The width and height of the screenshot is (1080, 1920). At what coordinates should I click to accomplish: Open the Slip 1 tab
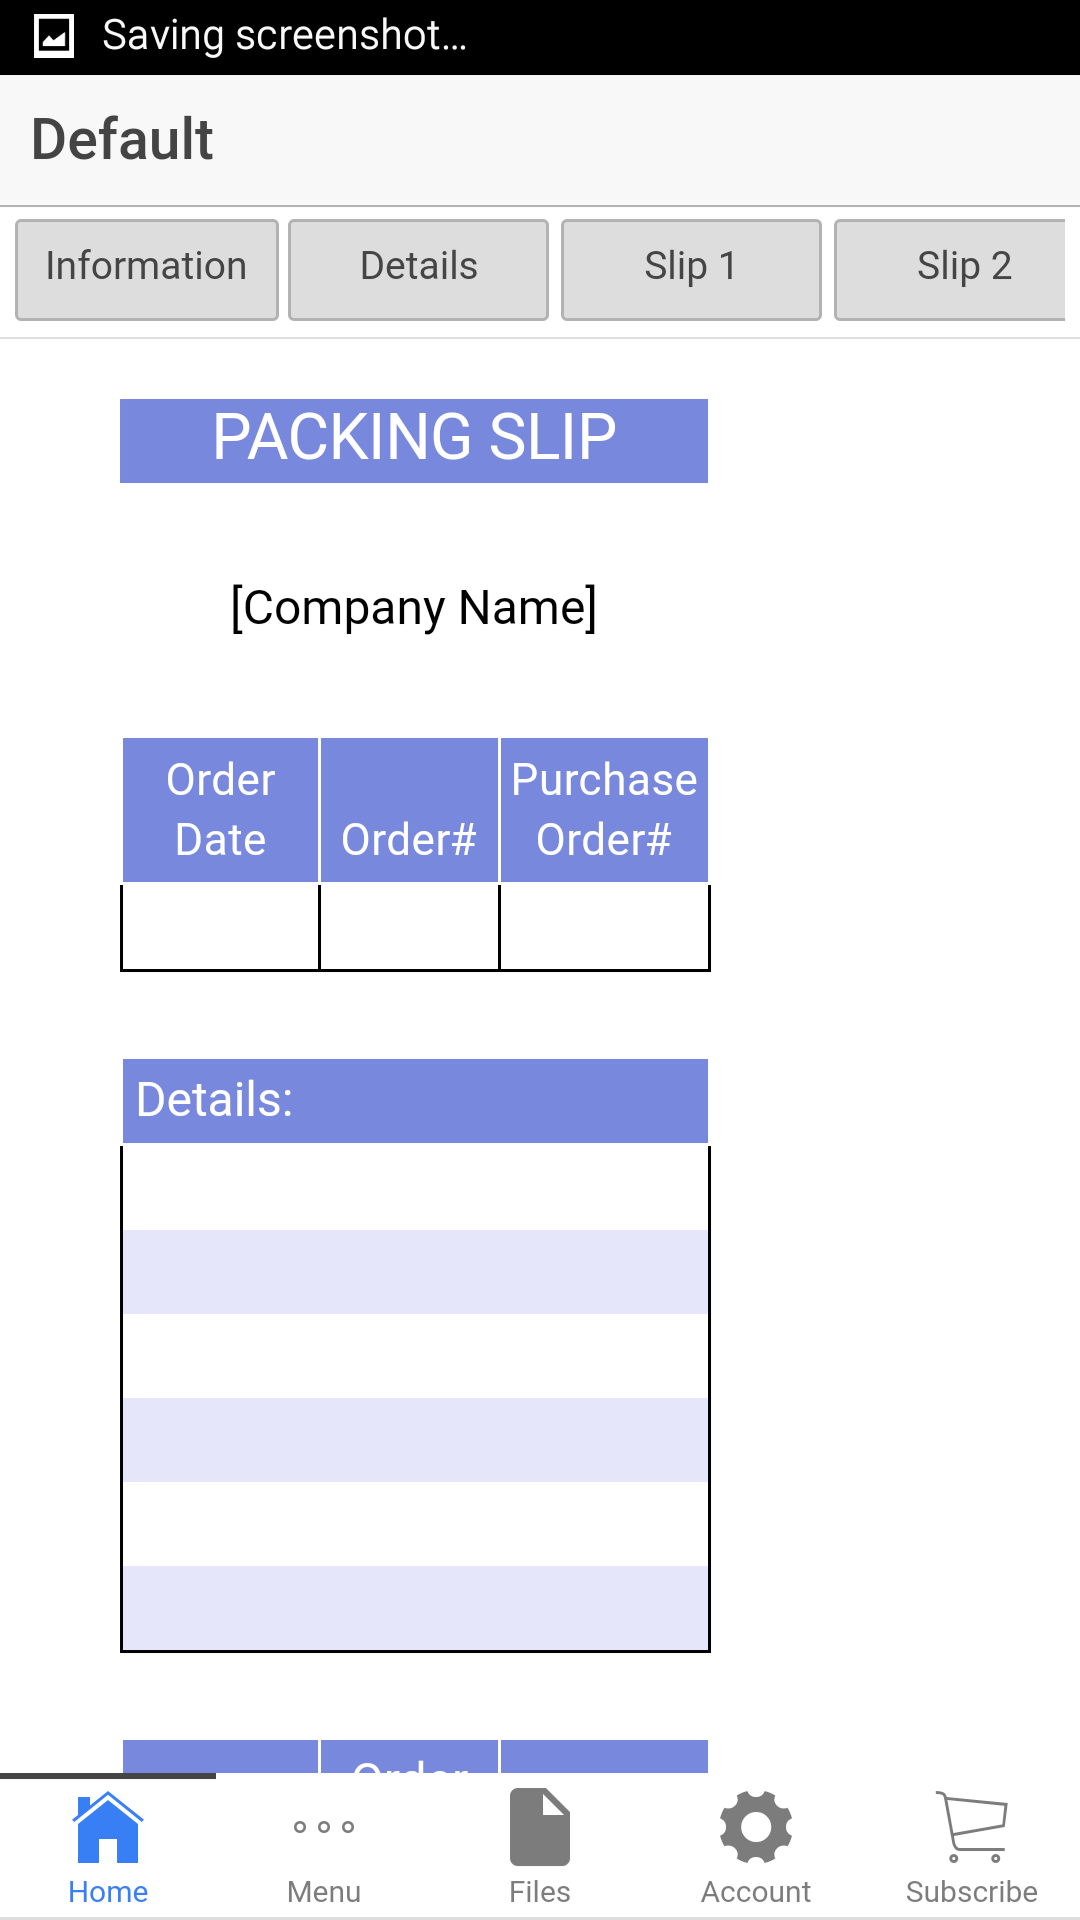point(691,267)
